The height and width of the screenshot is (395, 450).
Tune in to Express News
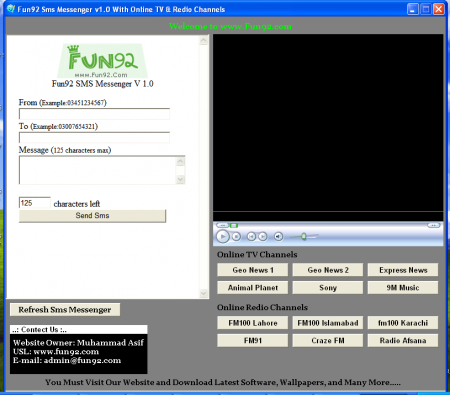(403, 270)
